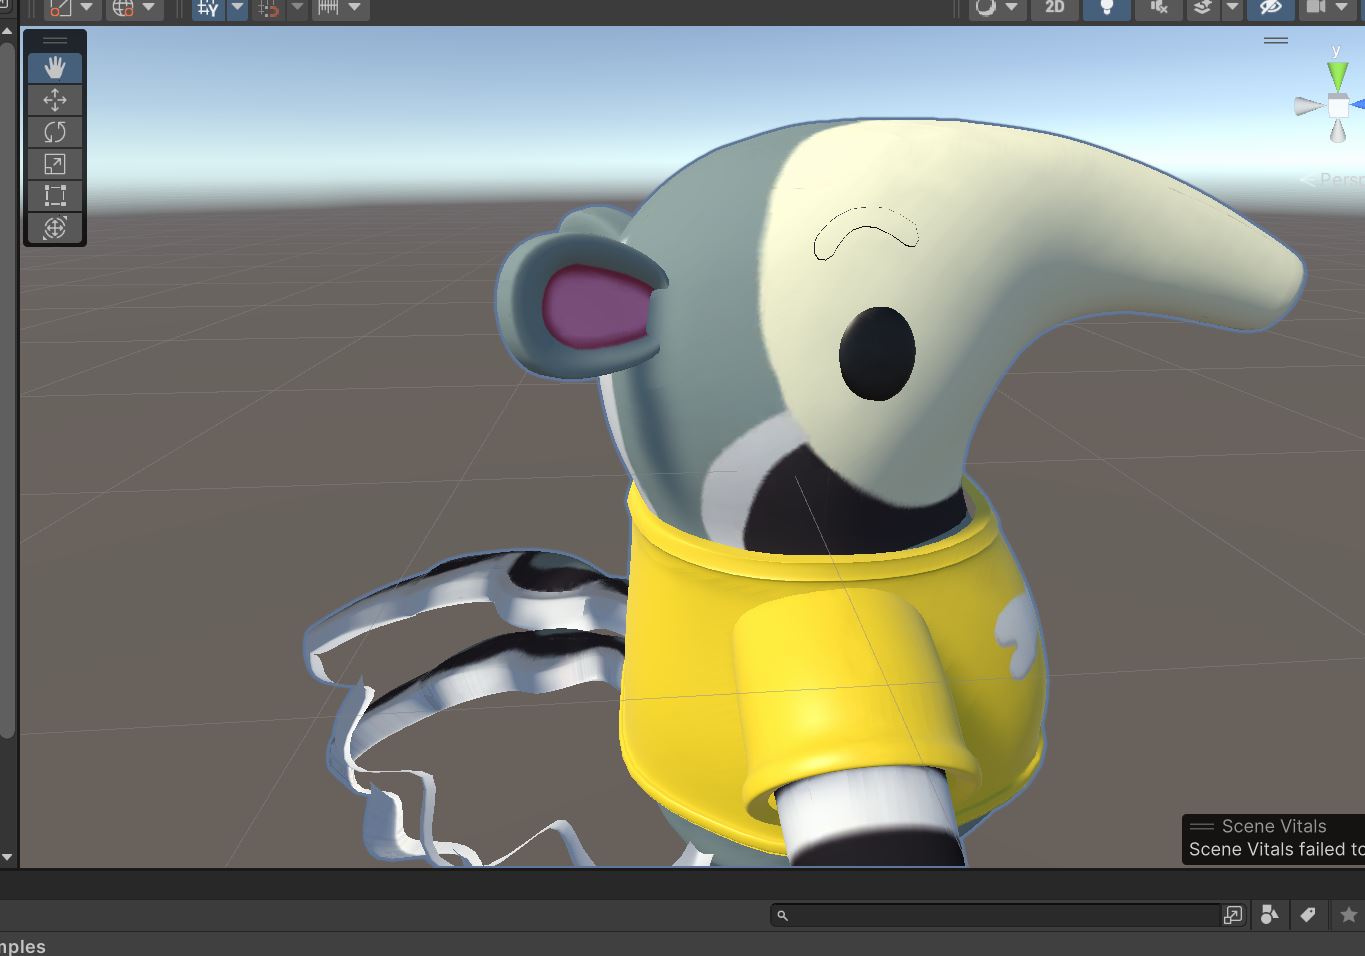1365x956 pixels.
Task: Click the Y axis cone on the orientation gizmo
Action: pyautogui.click(x=1337, y=75)
